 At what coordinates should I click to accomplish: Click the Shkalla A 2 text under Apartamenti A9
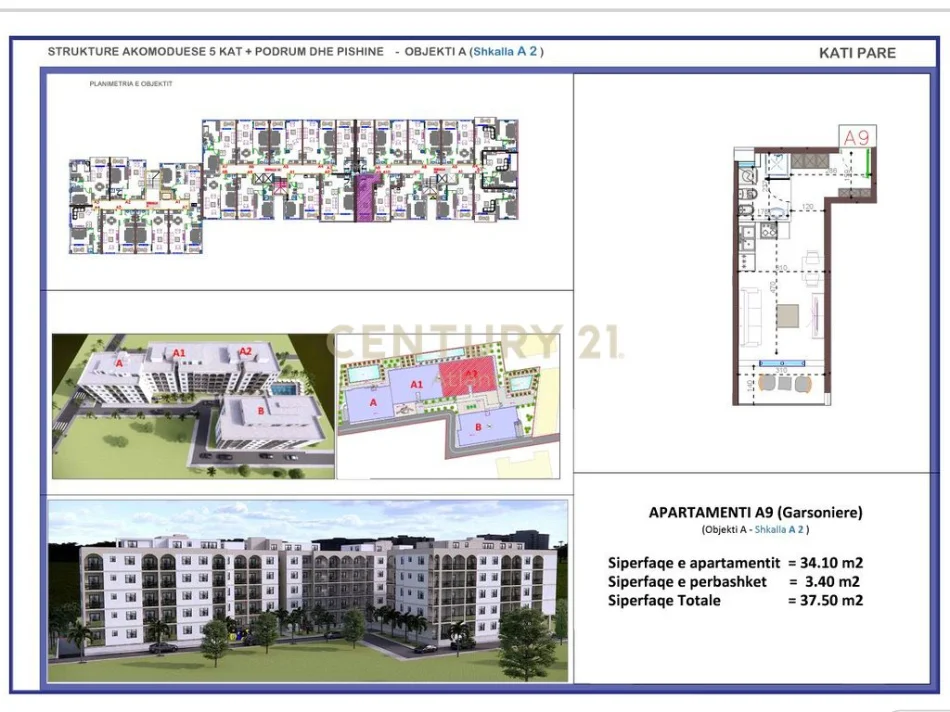click(x=779, y=529)
